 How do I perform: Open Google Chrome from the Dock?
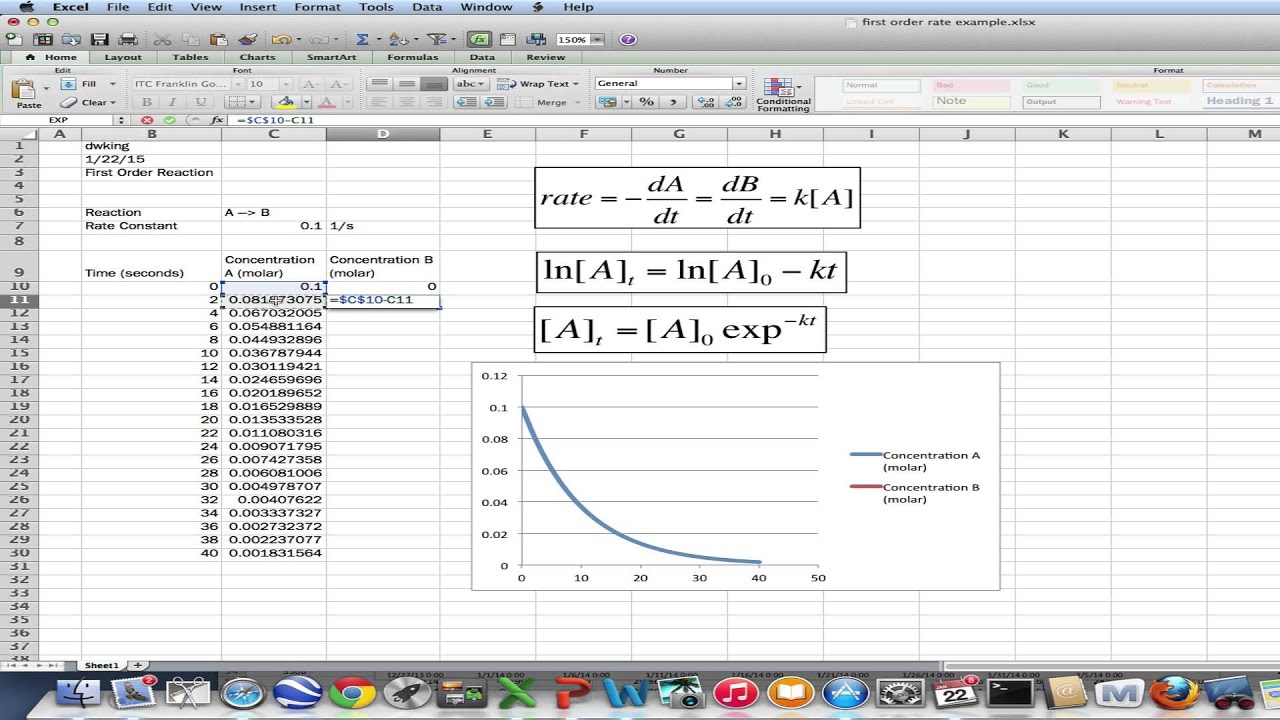tap(352, 692)
